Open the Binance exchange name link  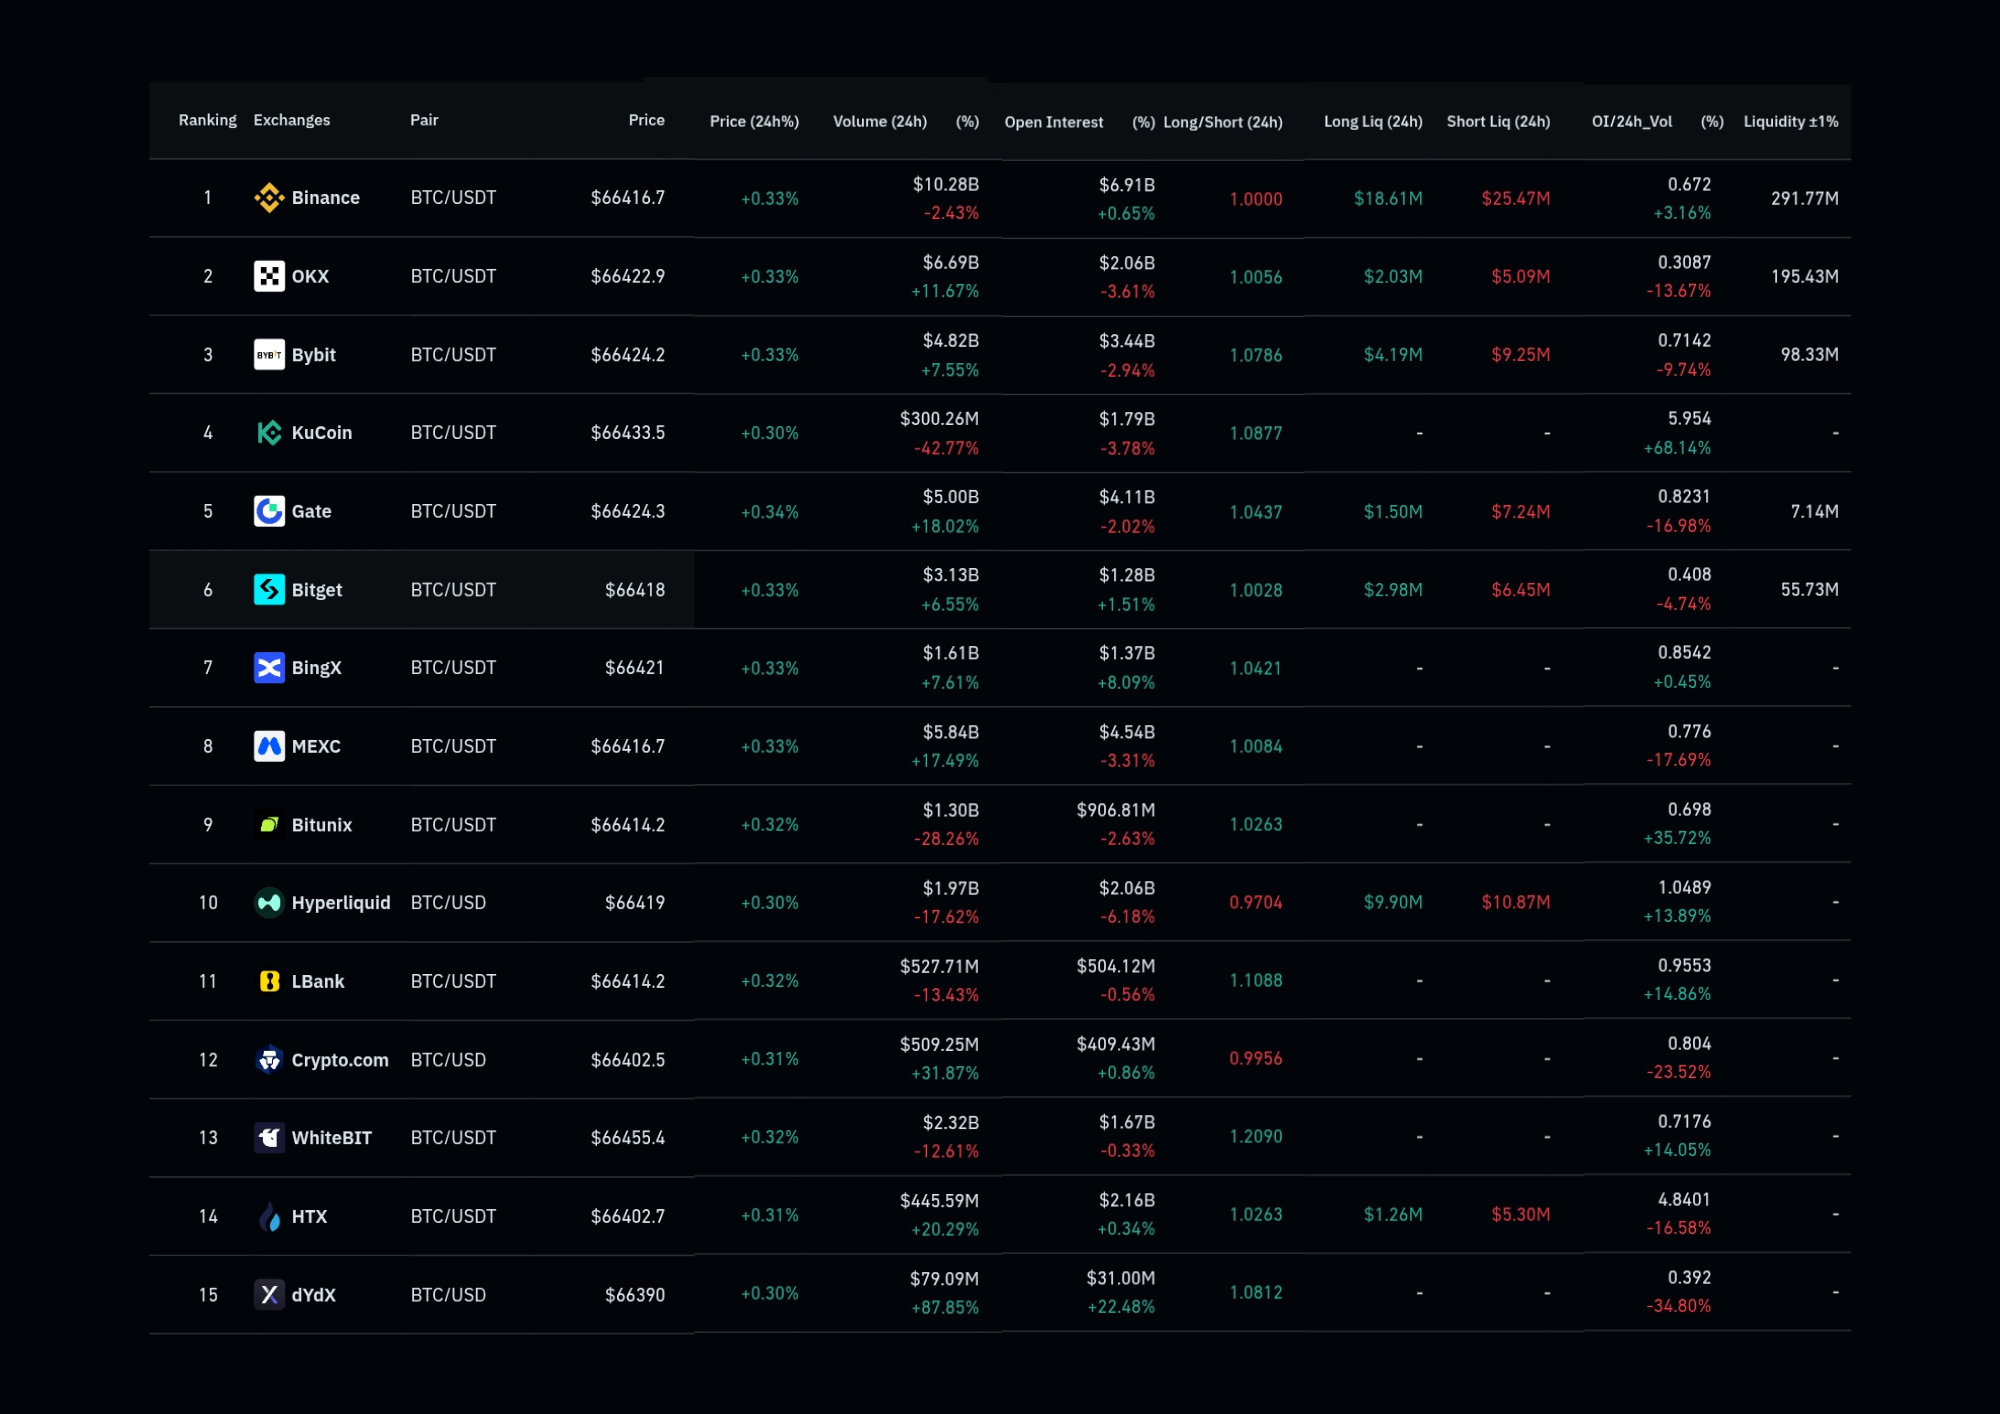point(326,198)
